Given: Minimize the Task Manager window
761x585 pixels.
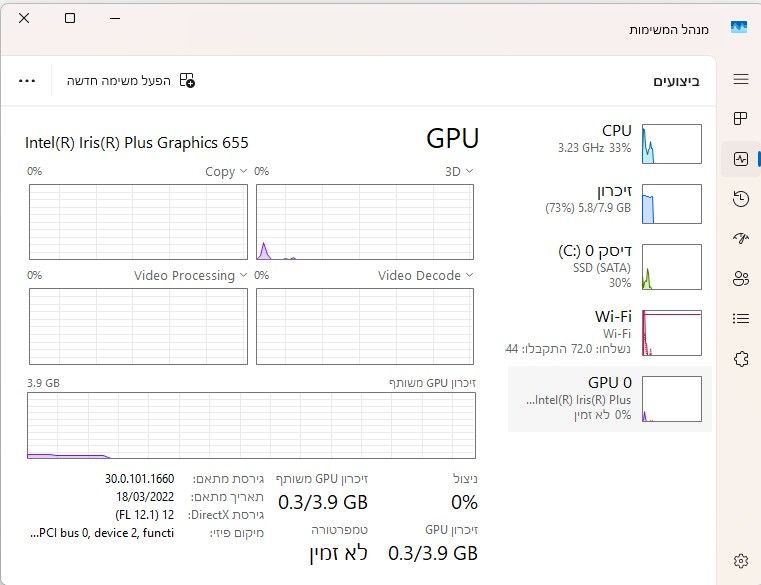Looking at the screenshot, I should 115,18.
